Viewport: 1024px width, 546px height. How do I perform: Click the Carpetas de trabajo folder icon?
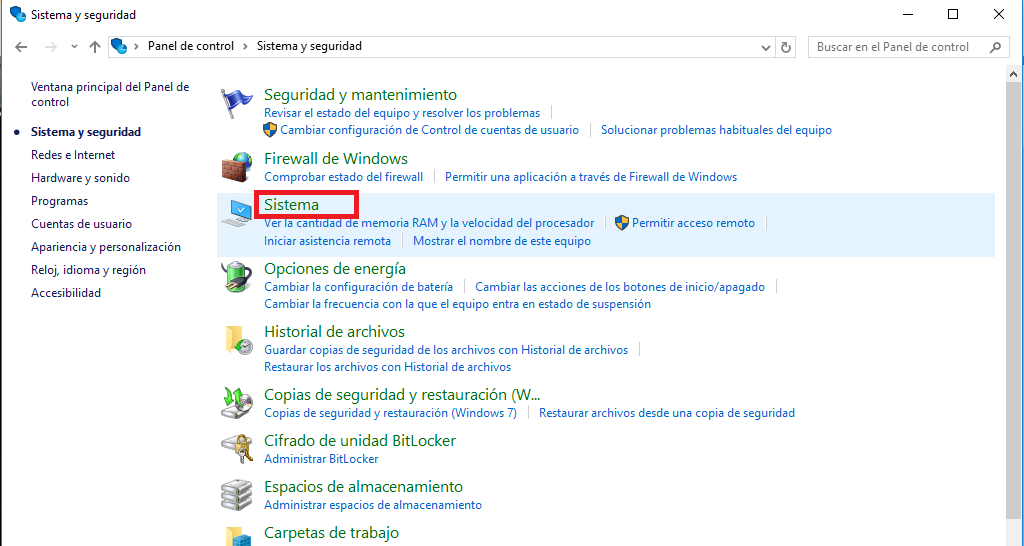click(238, 536)
